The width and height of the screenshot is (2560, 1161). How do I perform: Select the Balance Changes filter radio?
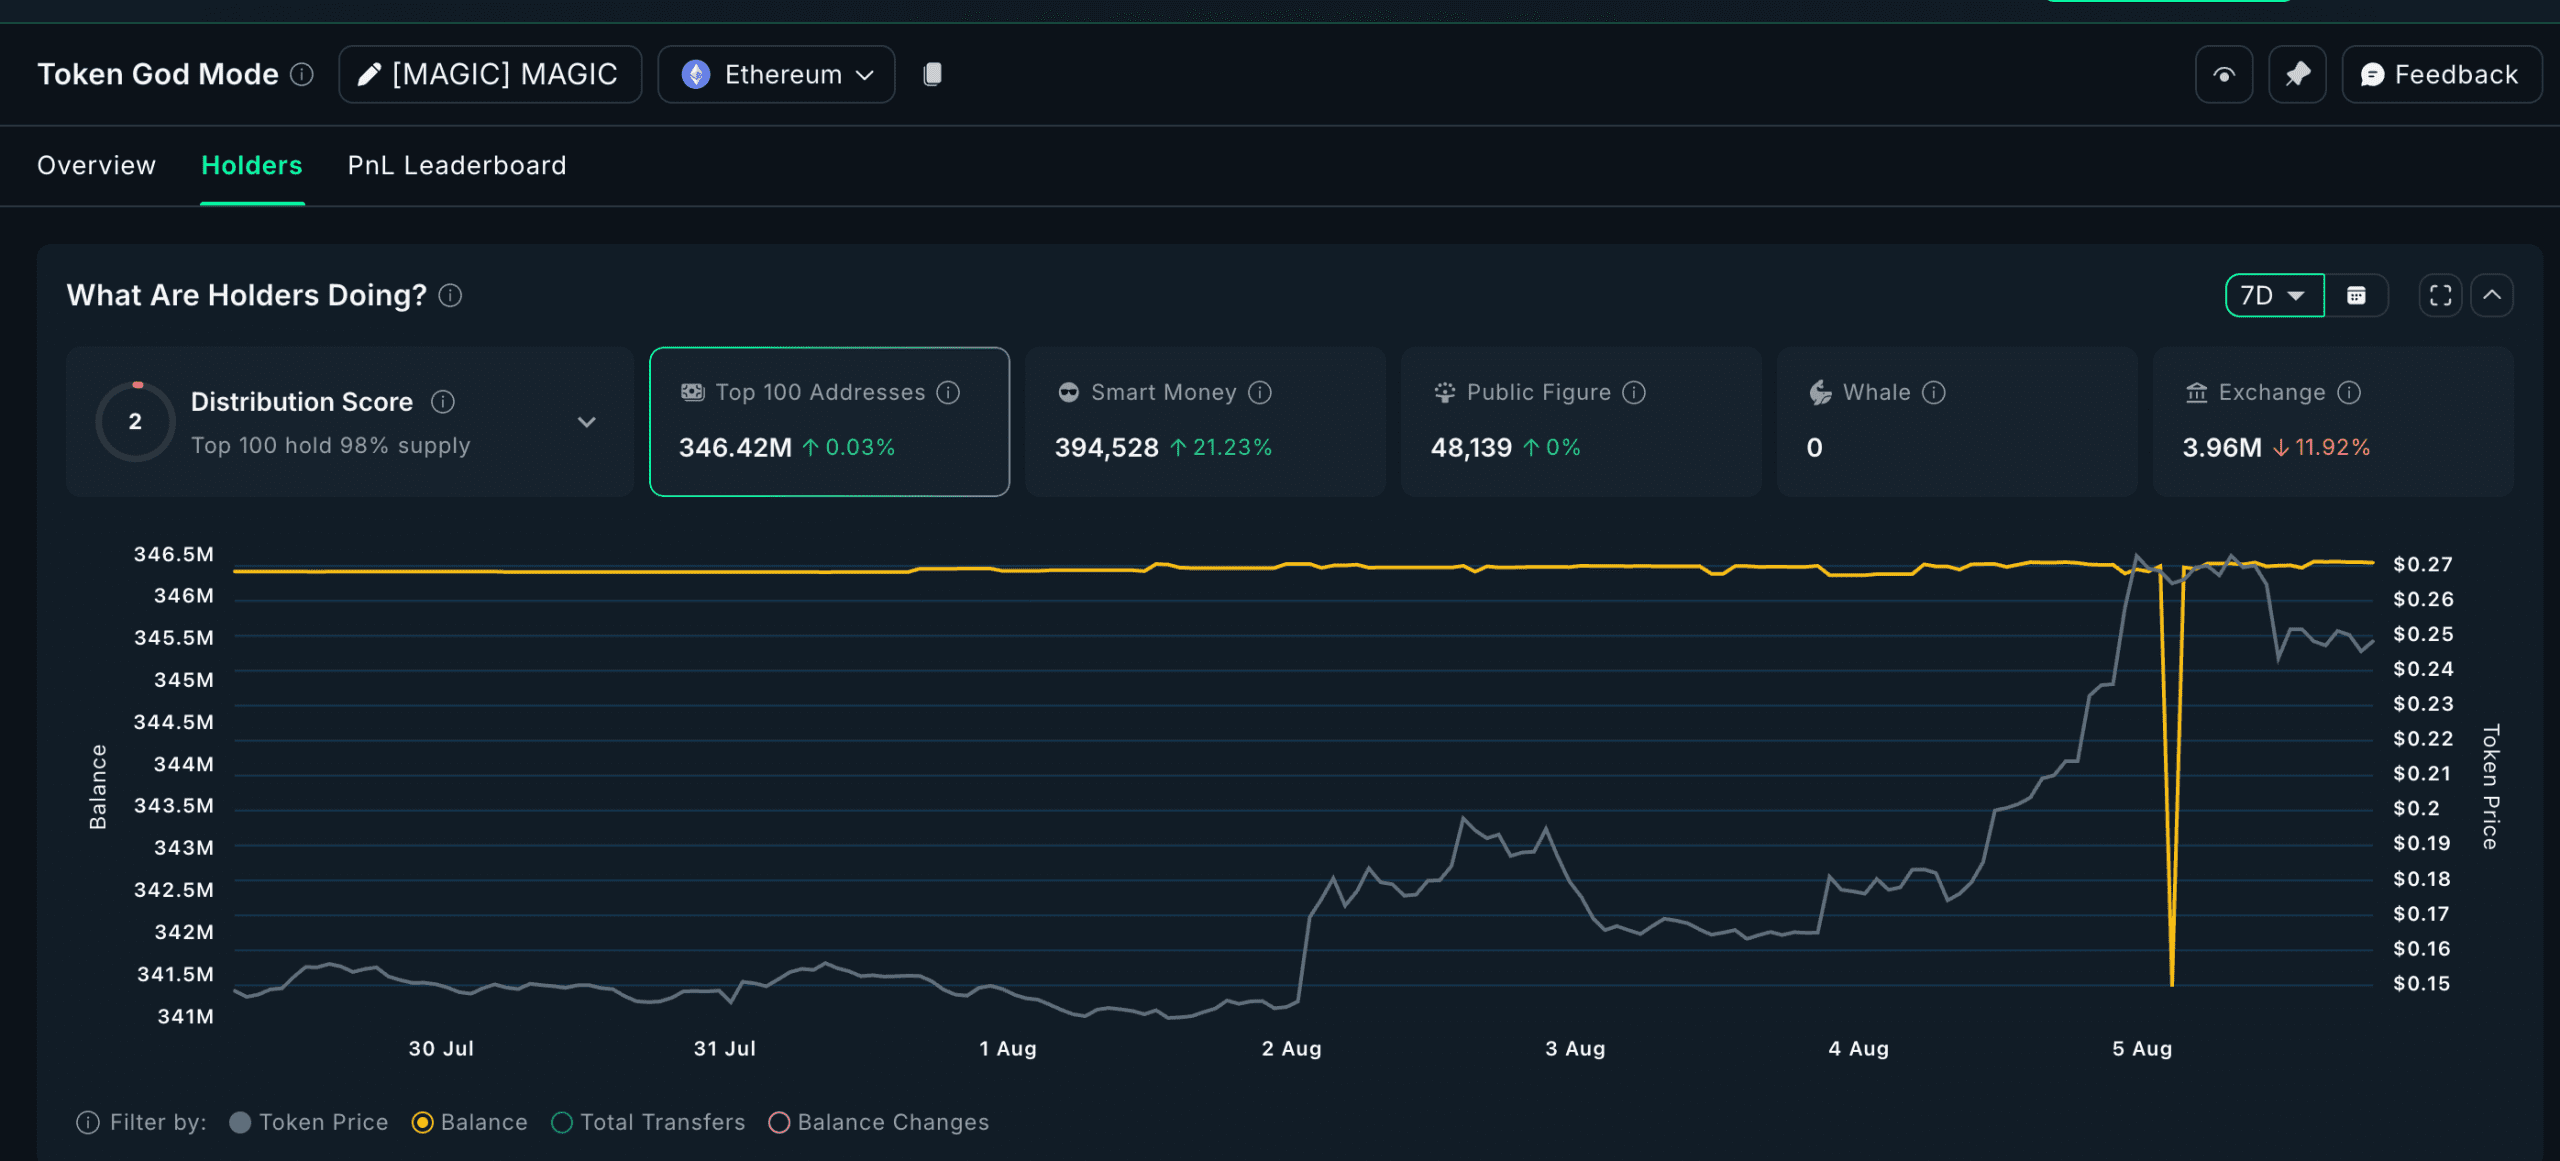779,1122
